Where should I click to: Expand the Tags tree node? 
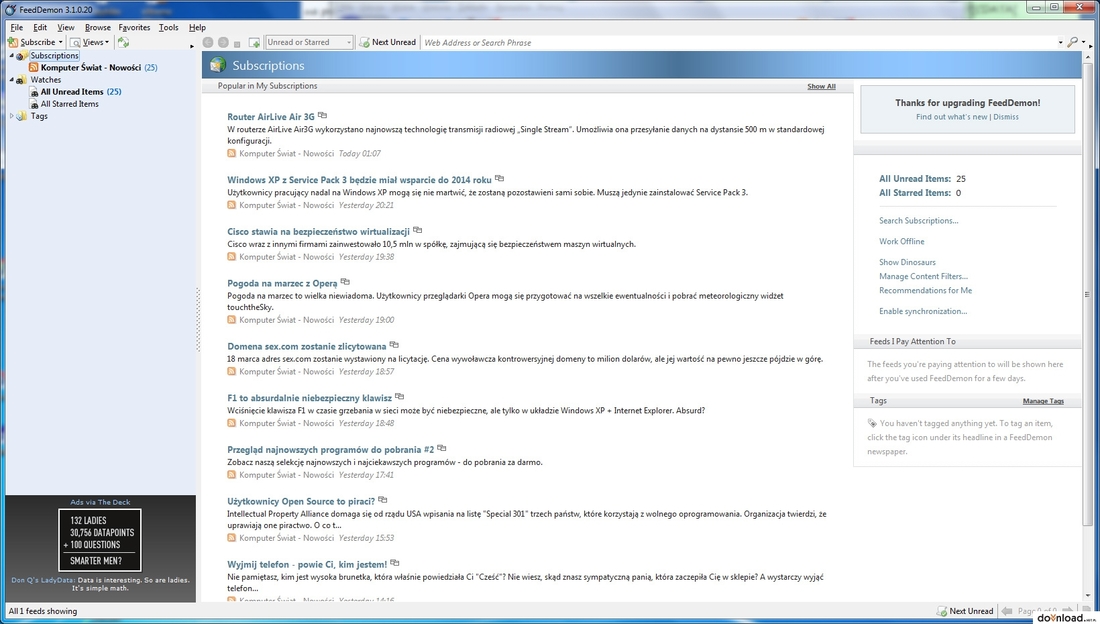click(11, 116)
